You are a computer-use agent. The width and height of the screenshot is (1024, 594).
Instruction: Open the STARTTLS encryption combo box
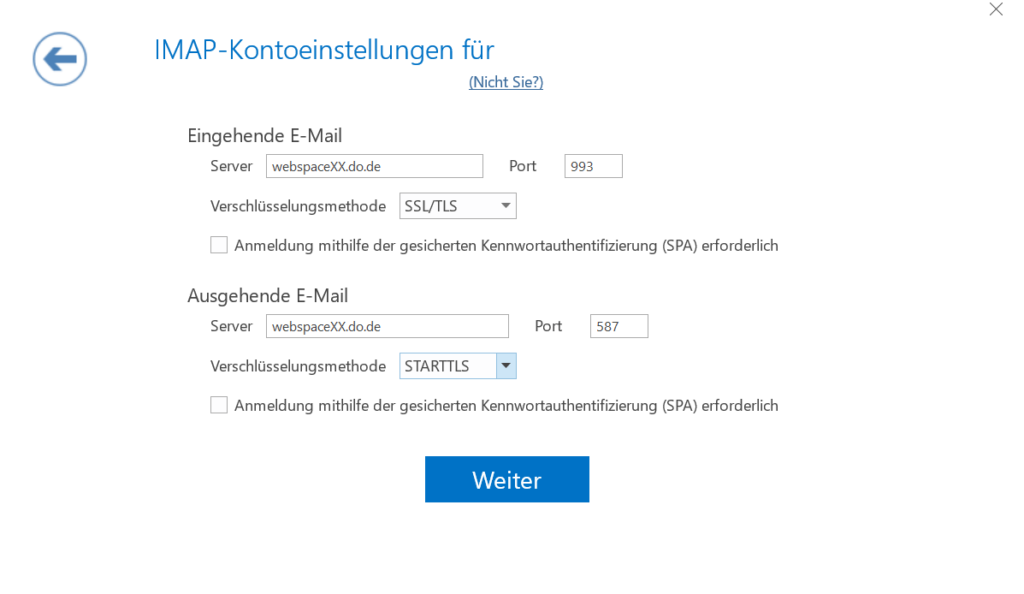tap(458, 366)
